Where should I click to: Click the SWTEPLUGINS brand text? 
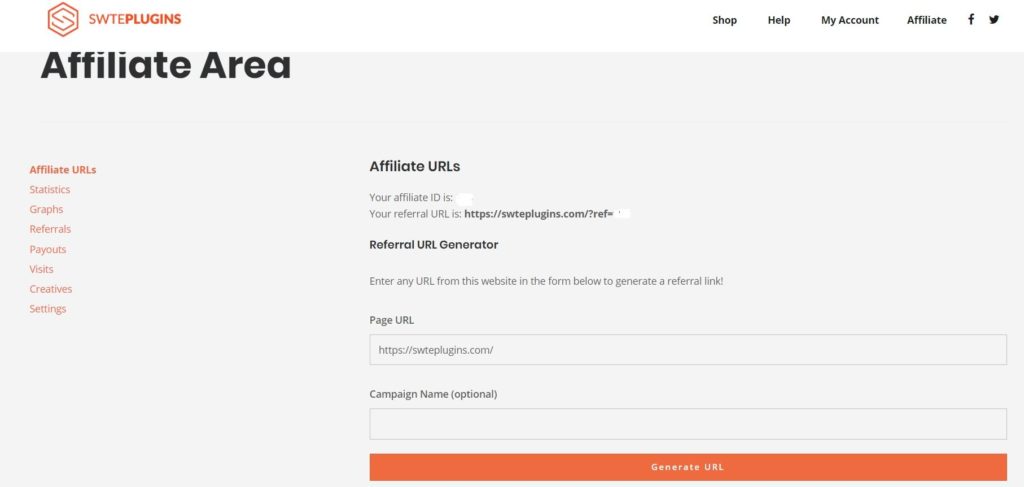click(135, 19)
